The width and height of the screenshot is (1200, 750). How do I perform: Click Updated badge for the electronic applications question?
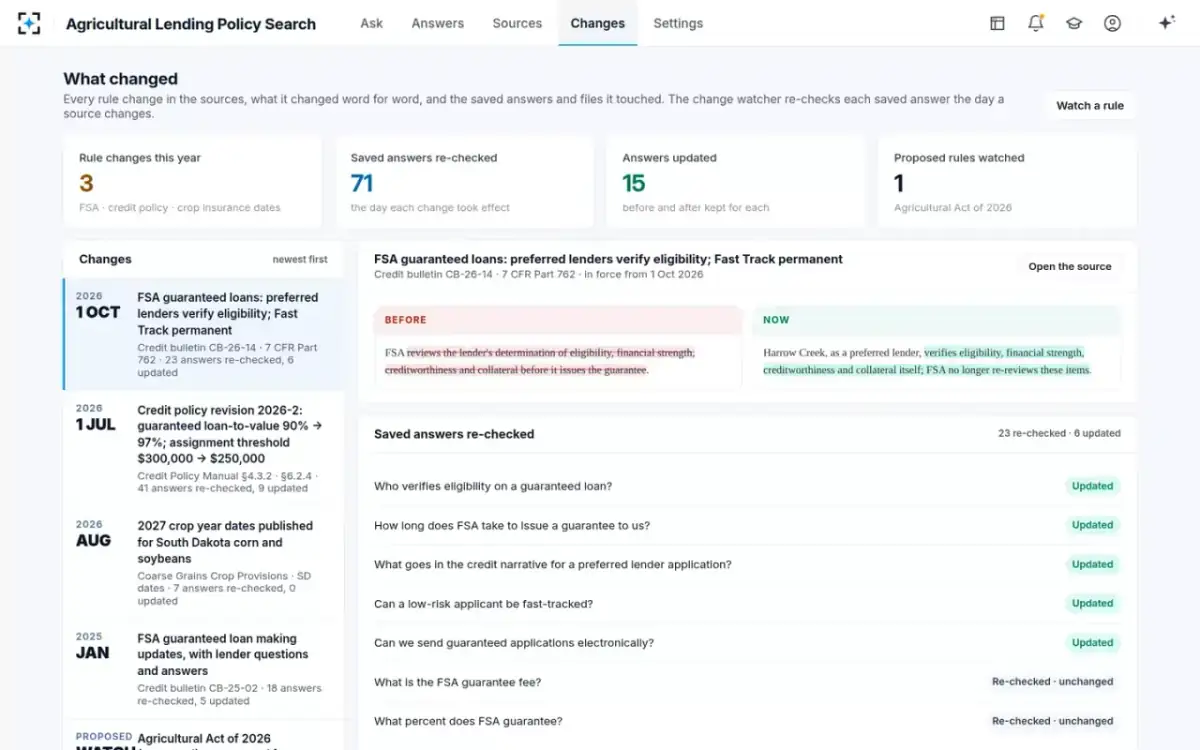tap(1092, 643)
